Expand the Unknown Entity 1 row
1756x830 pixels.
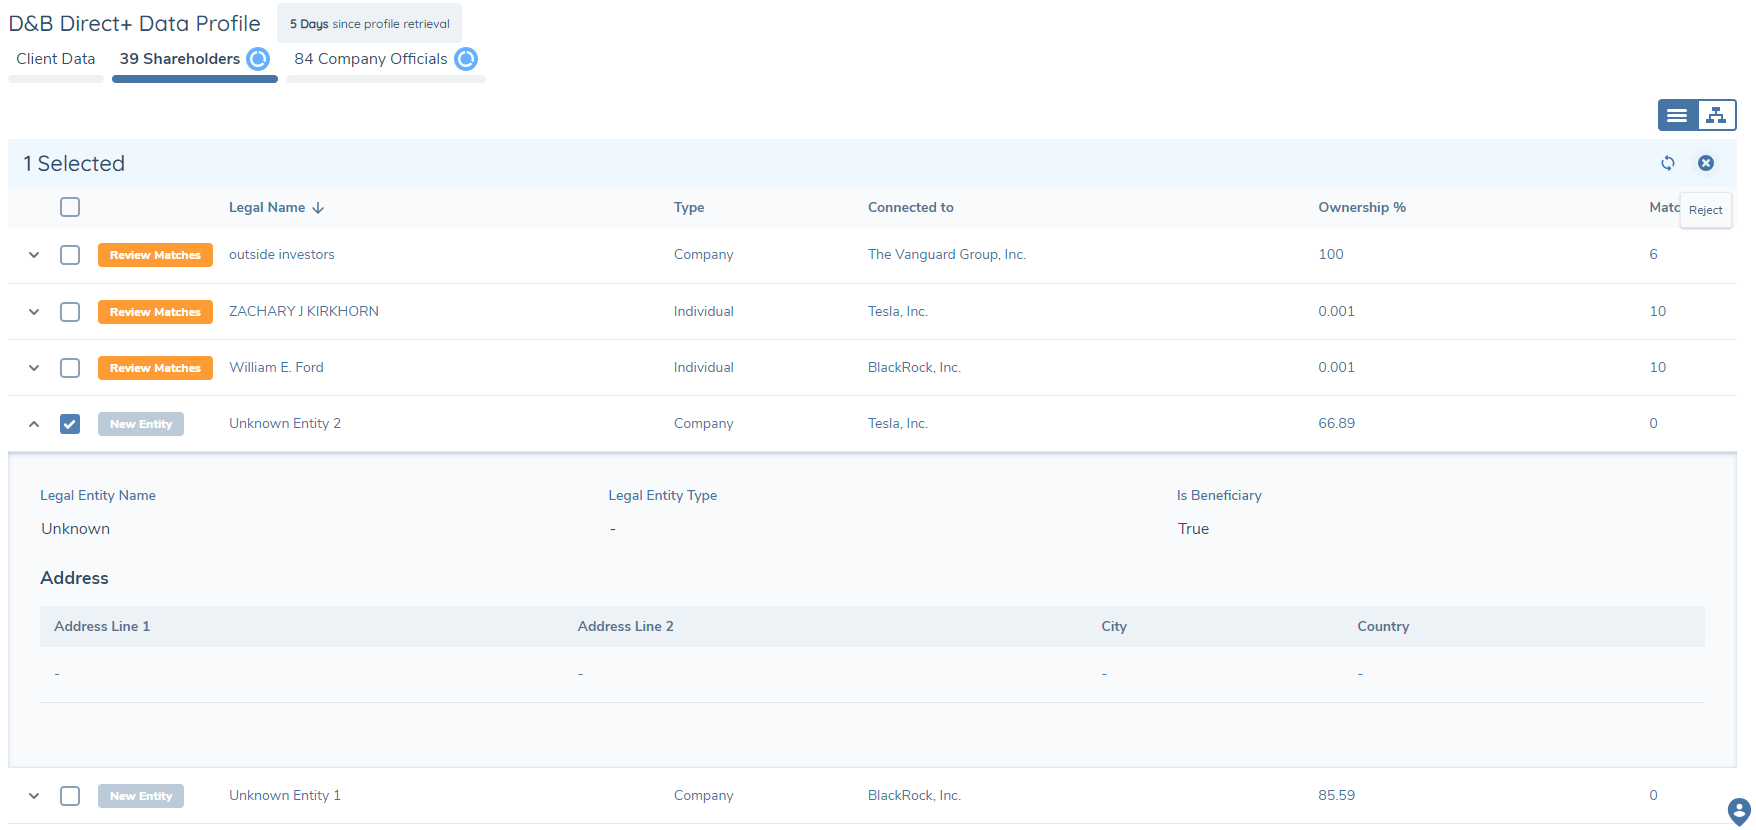tap(34, 796)
